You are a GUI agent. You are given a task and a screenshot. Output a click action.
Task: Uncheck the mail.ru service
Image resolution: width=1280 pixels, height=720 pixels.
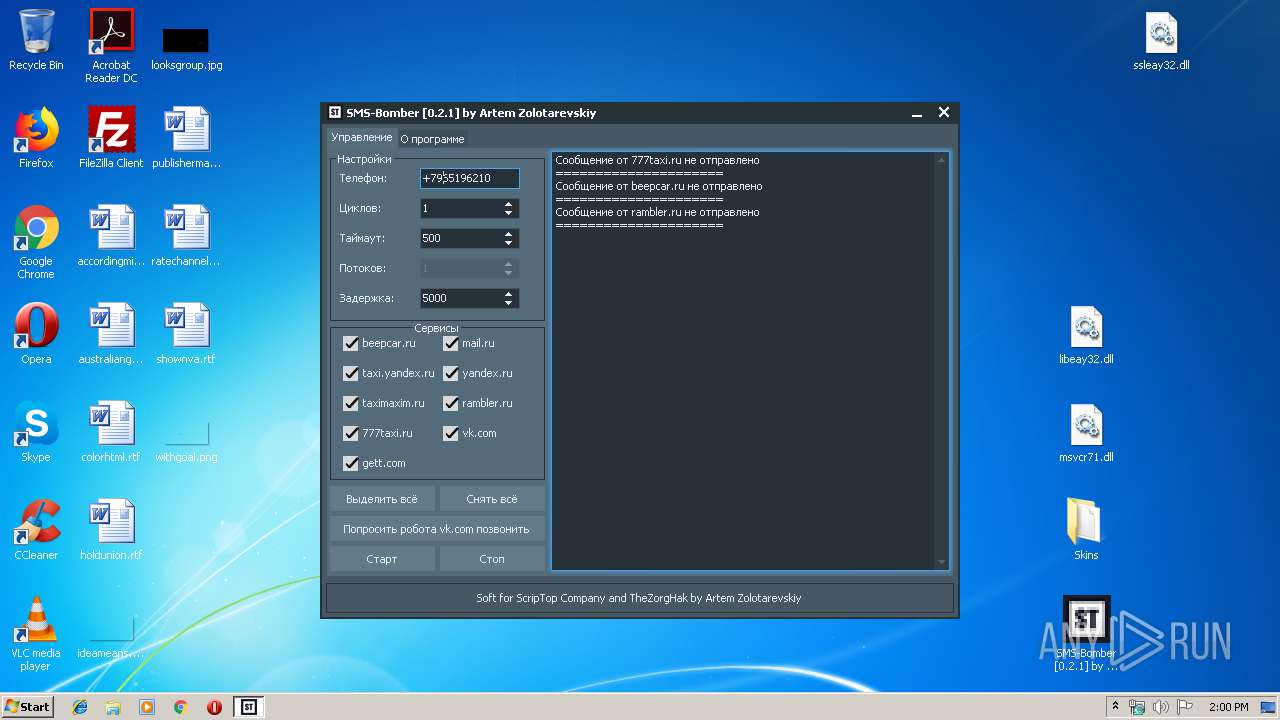[451, 343]
